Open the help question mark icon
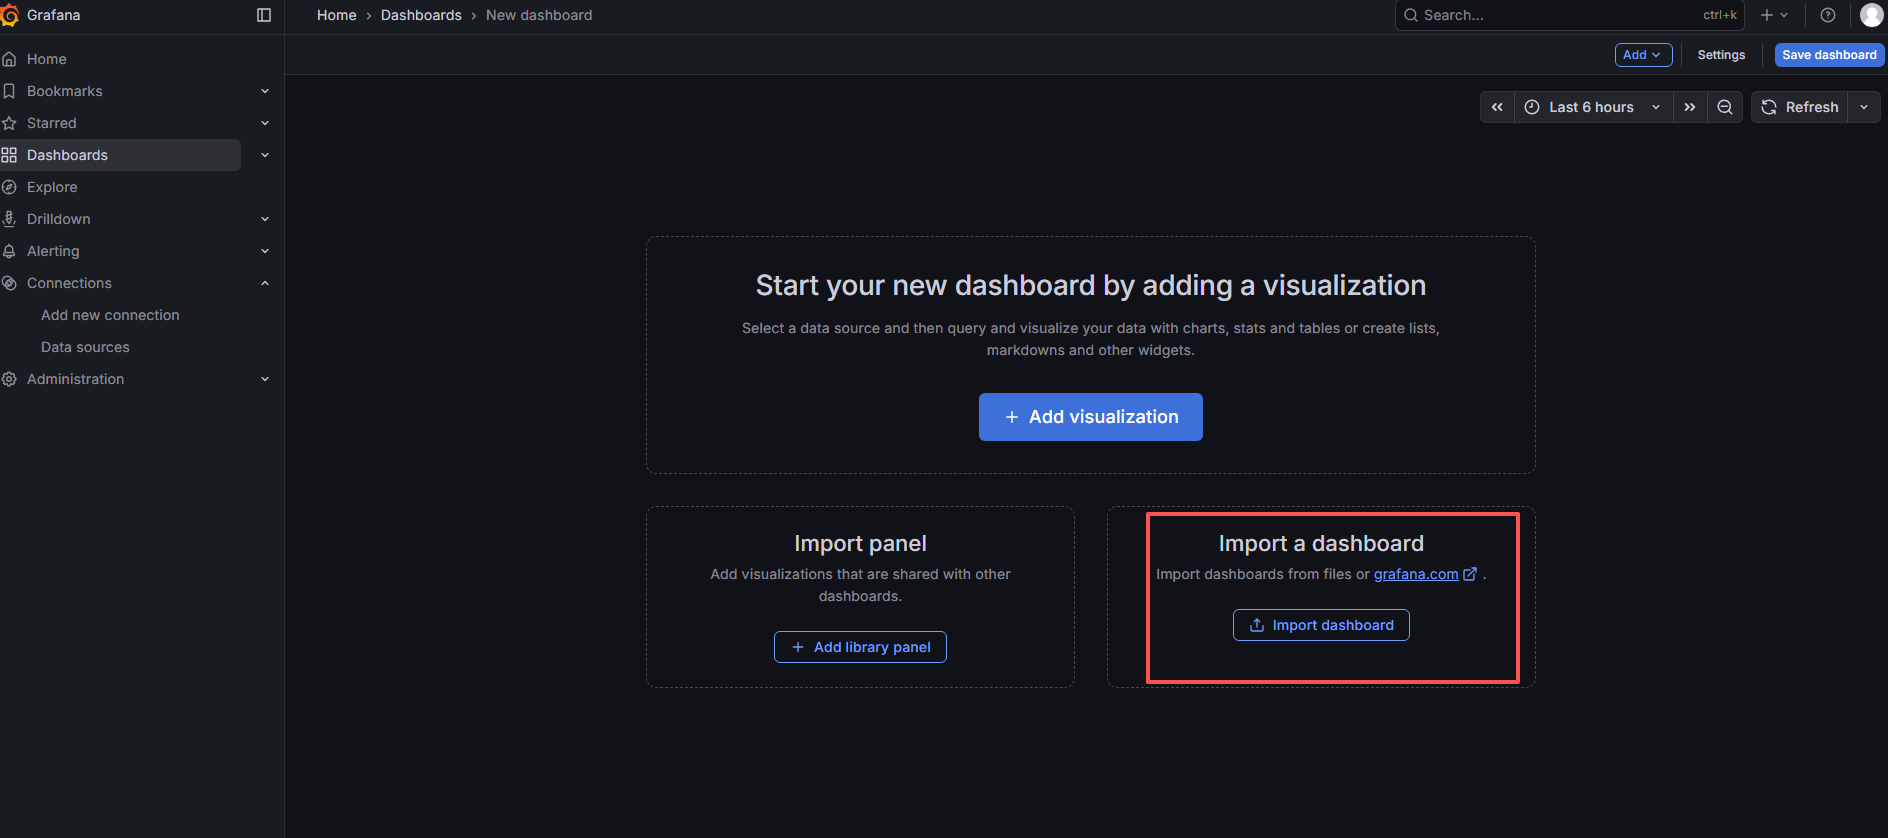The image size is (1888, 838). (x=1828, y=15)
